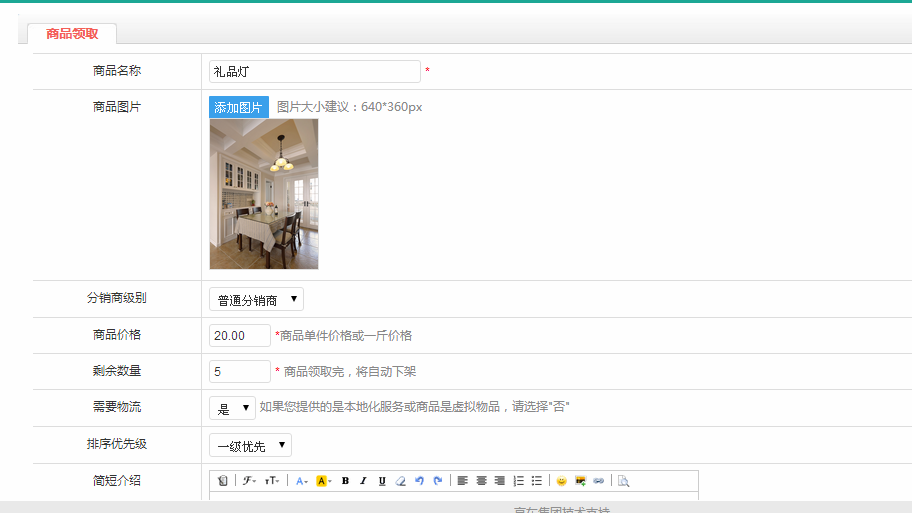Insert image using editor picture icon

pyautogui.click(x=580, y=481)
